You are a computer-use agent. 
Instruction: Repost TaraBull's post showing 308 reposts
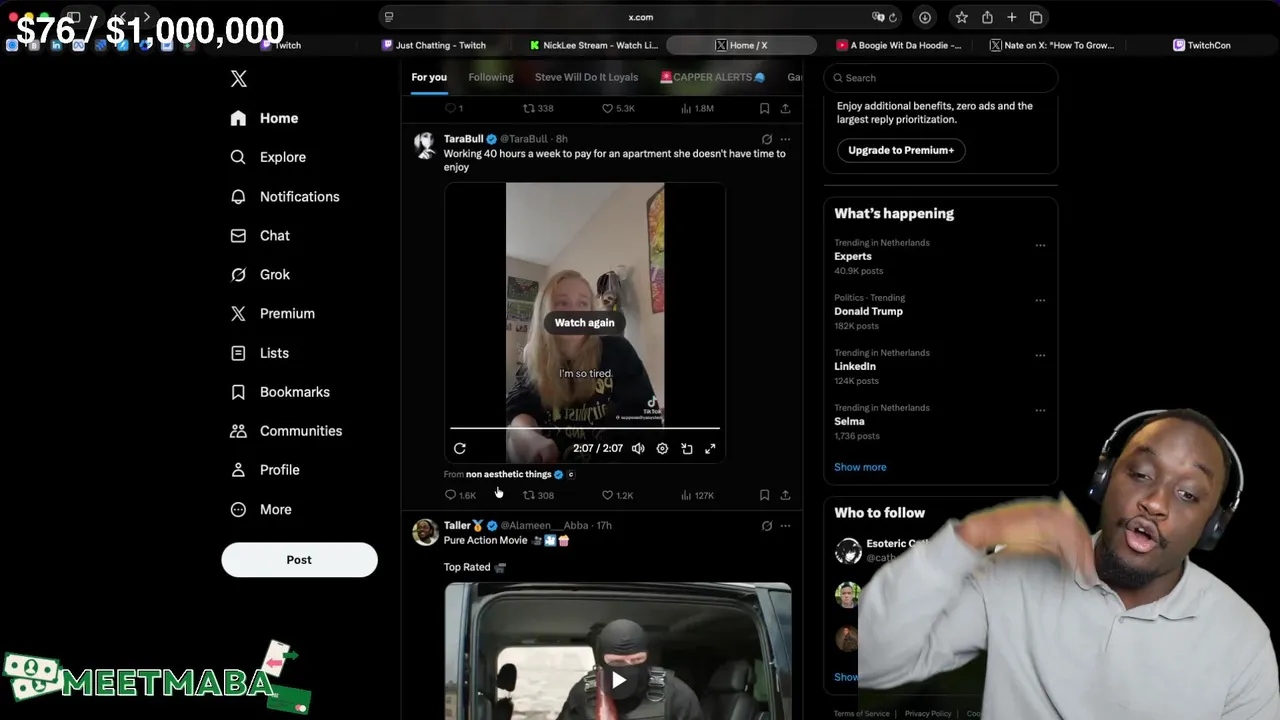tap(539, 495)
